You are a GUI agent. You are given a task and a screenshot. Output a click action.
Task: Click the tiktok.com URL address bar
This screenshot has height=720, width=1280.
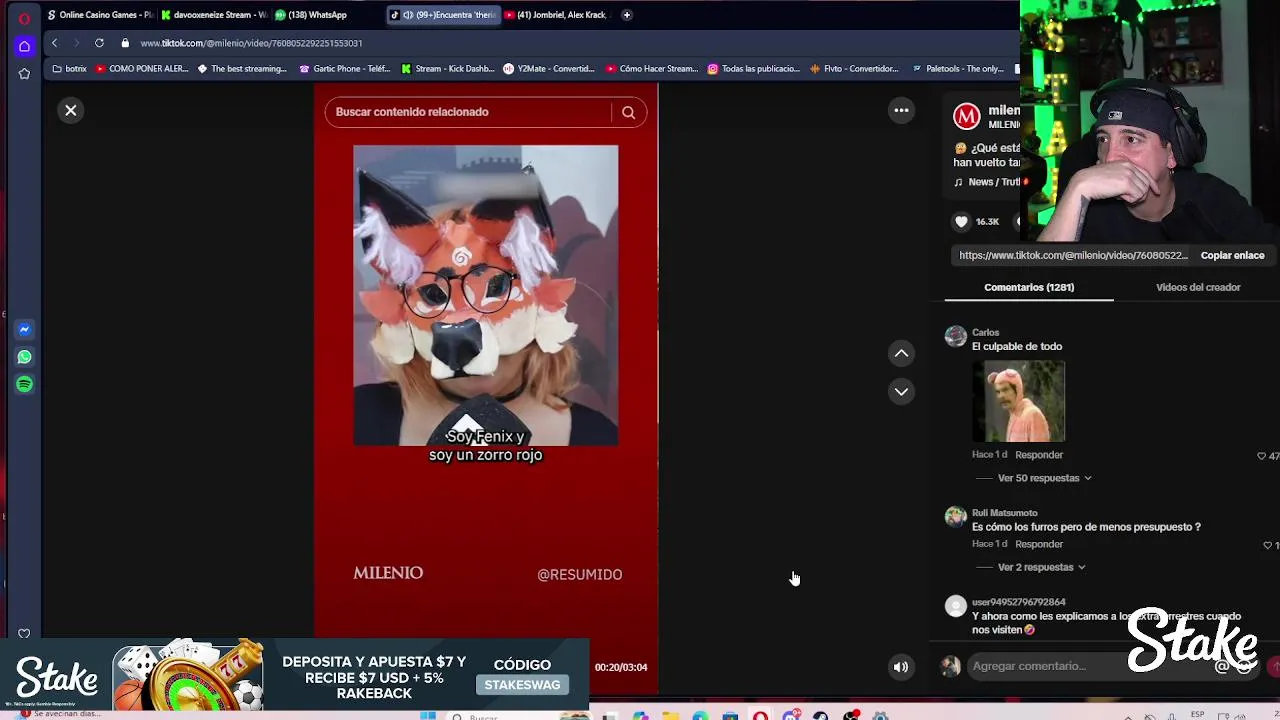point(251,43)
